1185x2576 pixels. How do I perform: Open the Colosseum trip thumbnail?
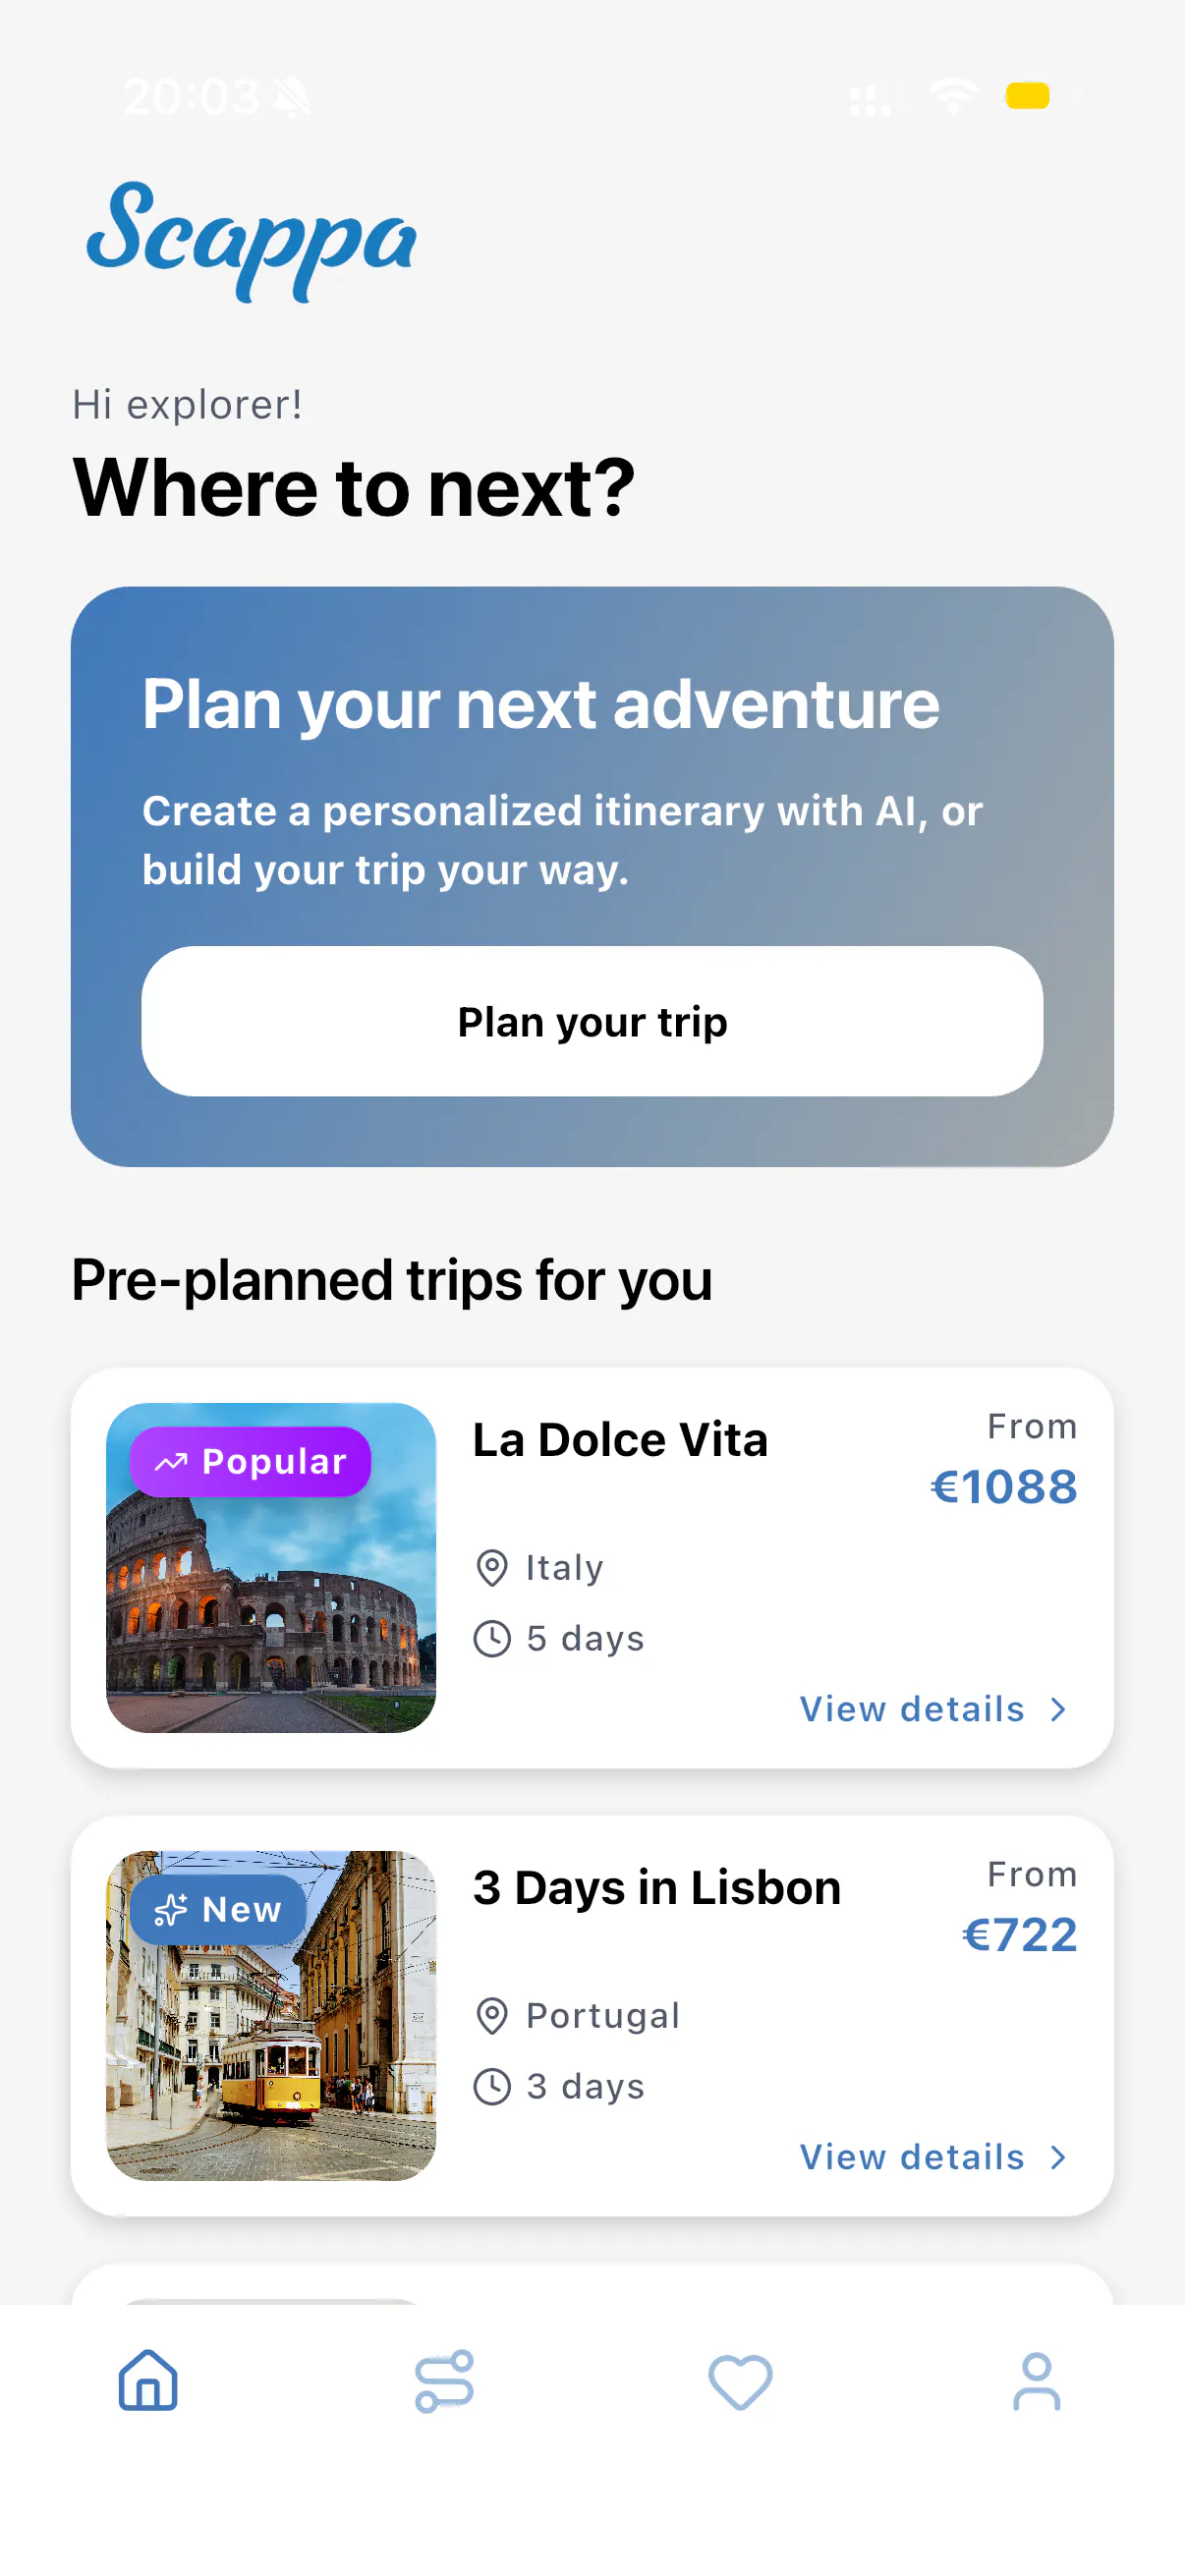click(271, 1567)
